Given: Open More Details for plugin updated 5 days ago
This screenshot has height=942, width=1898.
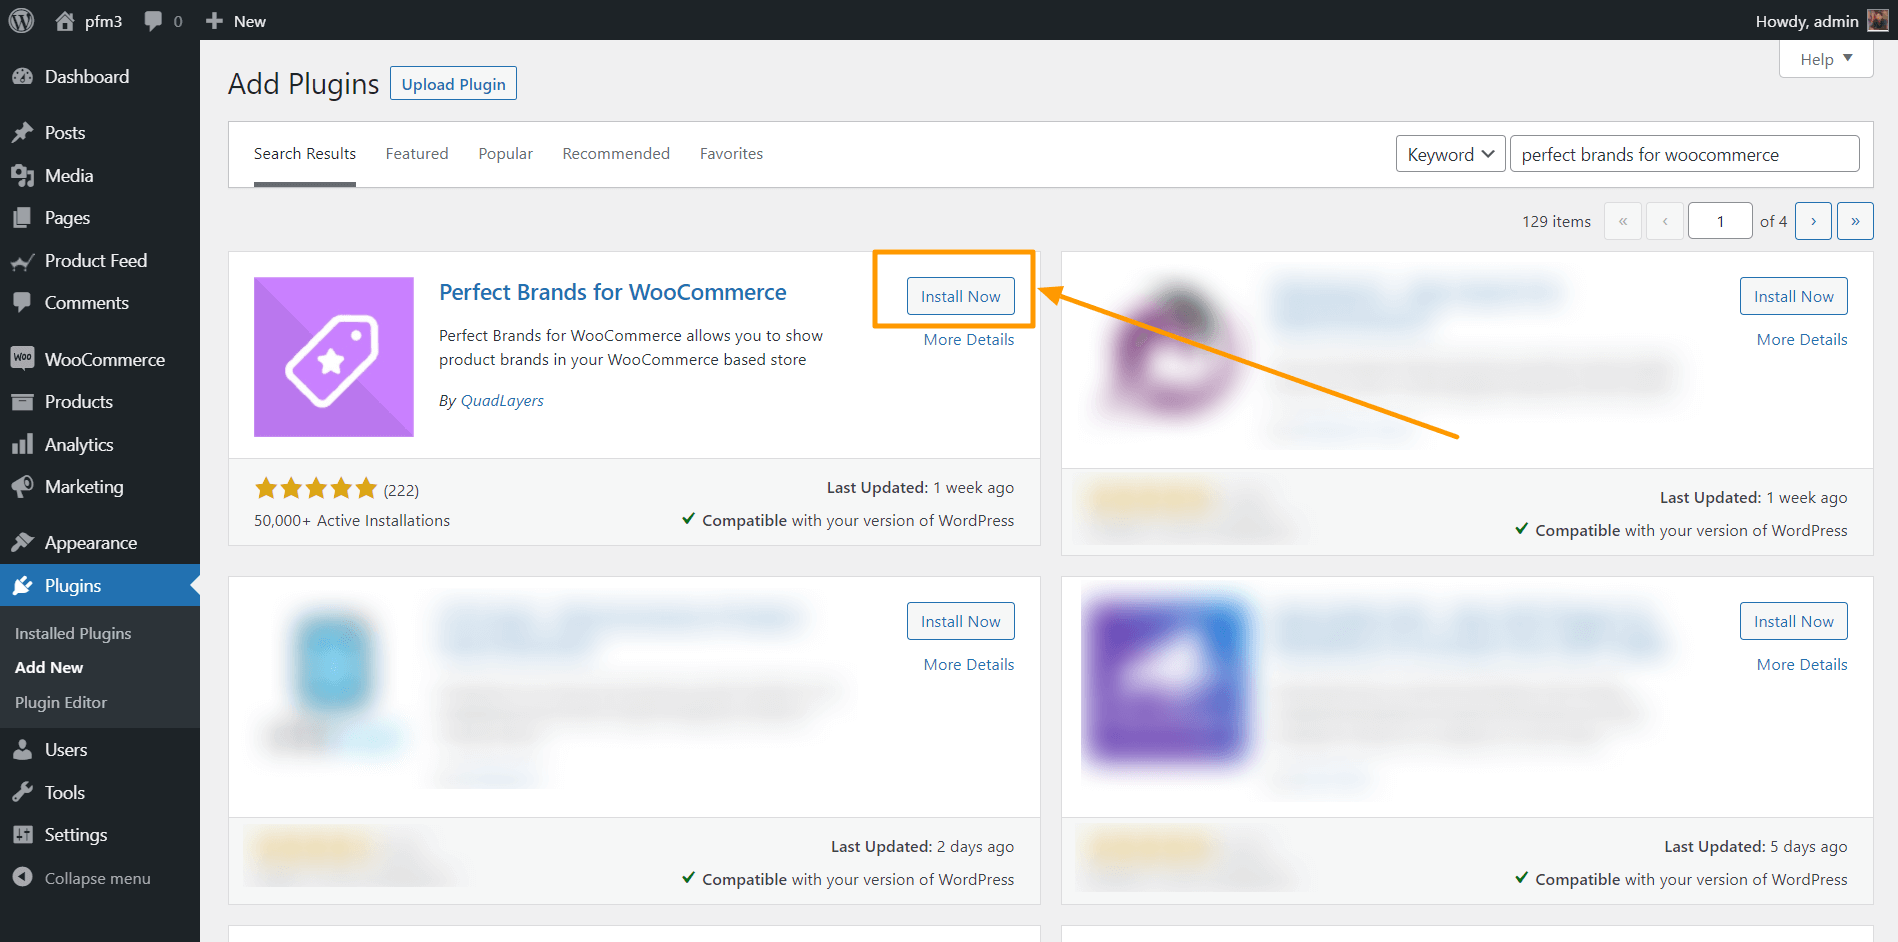Looking at the screenshot, I should pos(1802,665).
